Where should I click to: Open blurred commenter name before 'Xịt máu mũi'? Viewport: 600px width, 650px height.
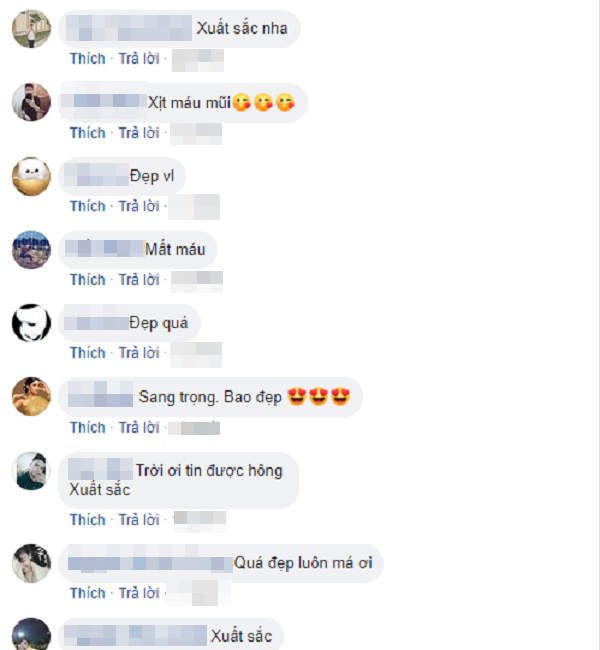(104, 101)
